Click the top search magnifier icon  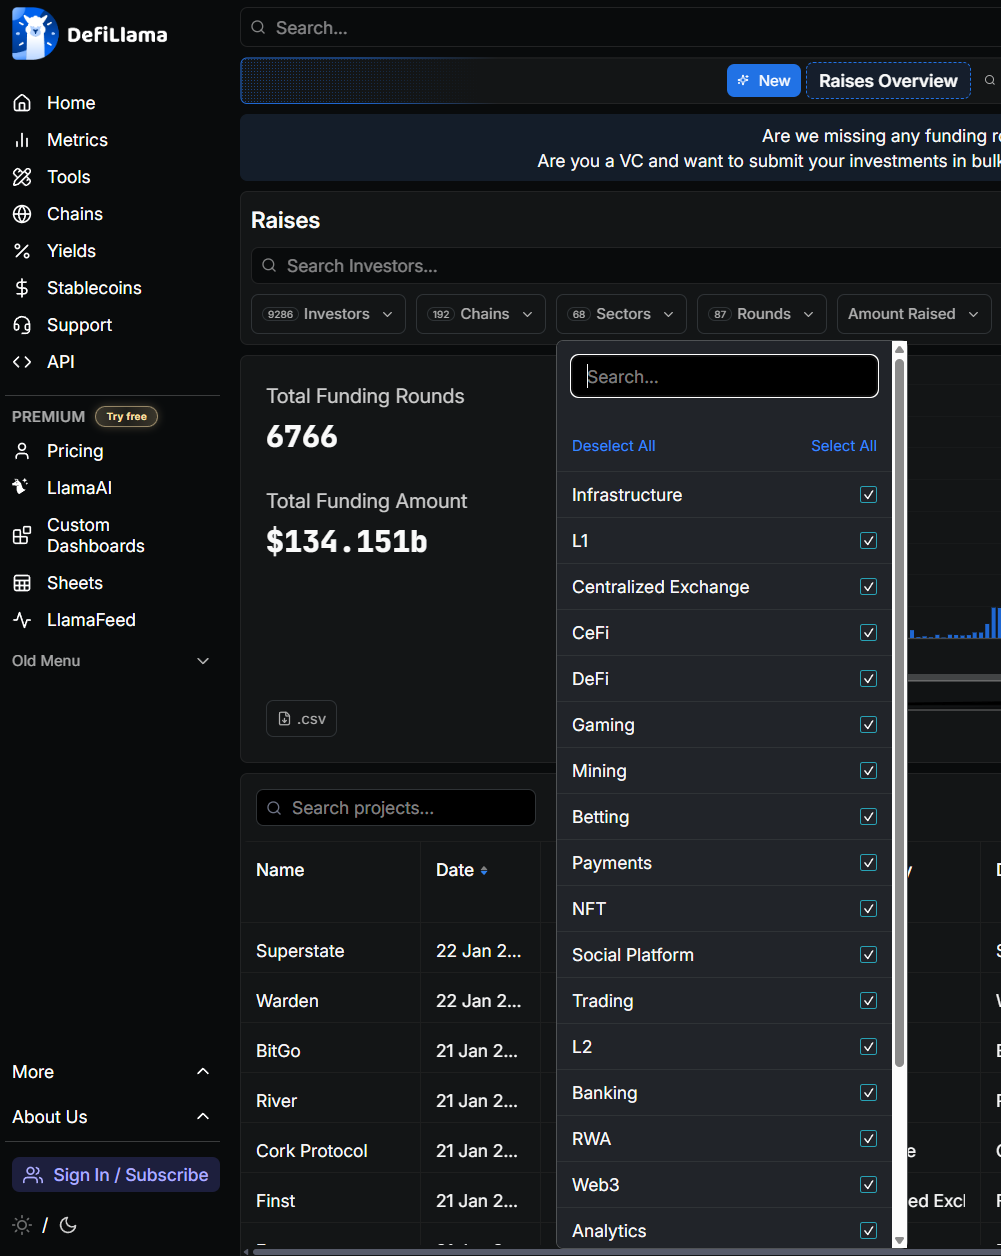click(259, 28)
